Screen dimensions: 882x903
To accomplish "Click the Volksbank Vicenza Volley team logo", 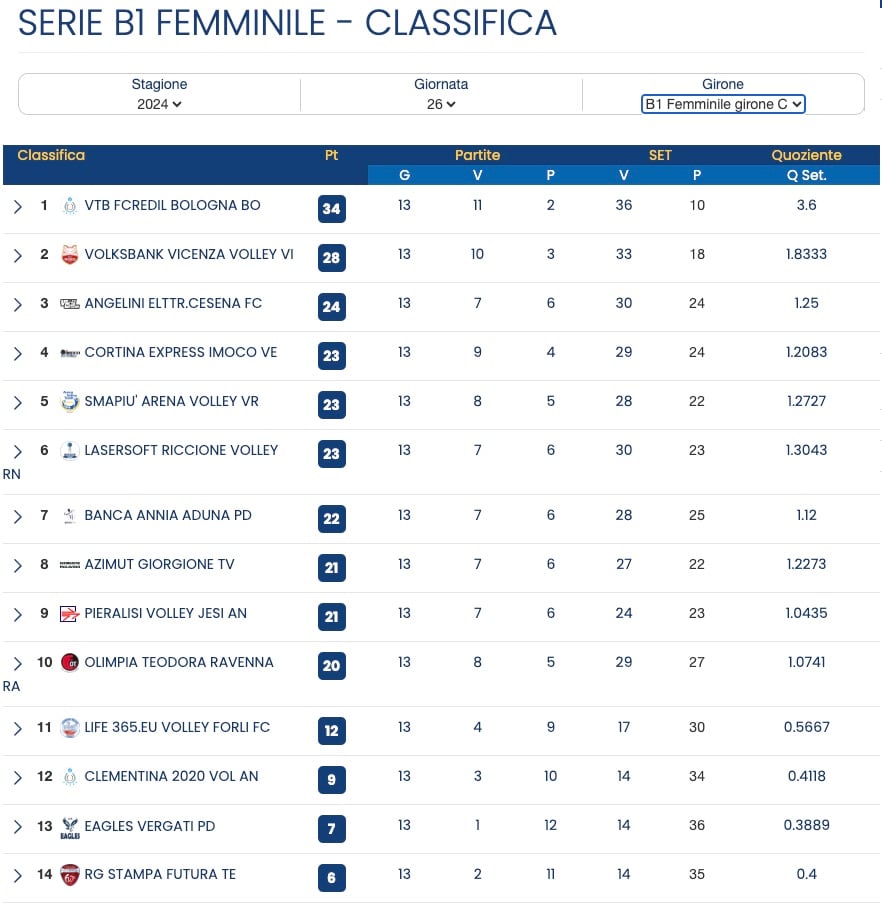I will (70, 255).
